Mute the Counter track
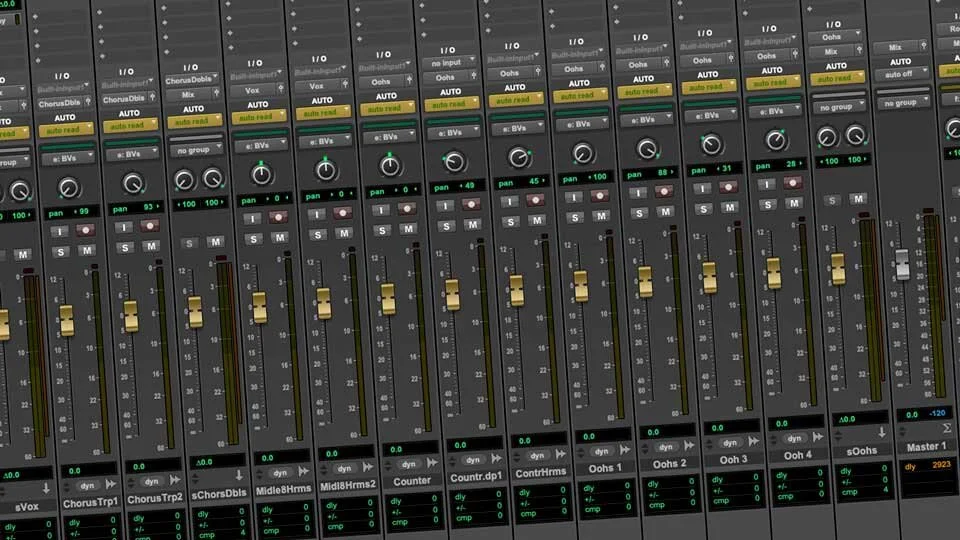Image resolution: width=960 pixels, height=540 pixels. coord(408,228)
